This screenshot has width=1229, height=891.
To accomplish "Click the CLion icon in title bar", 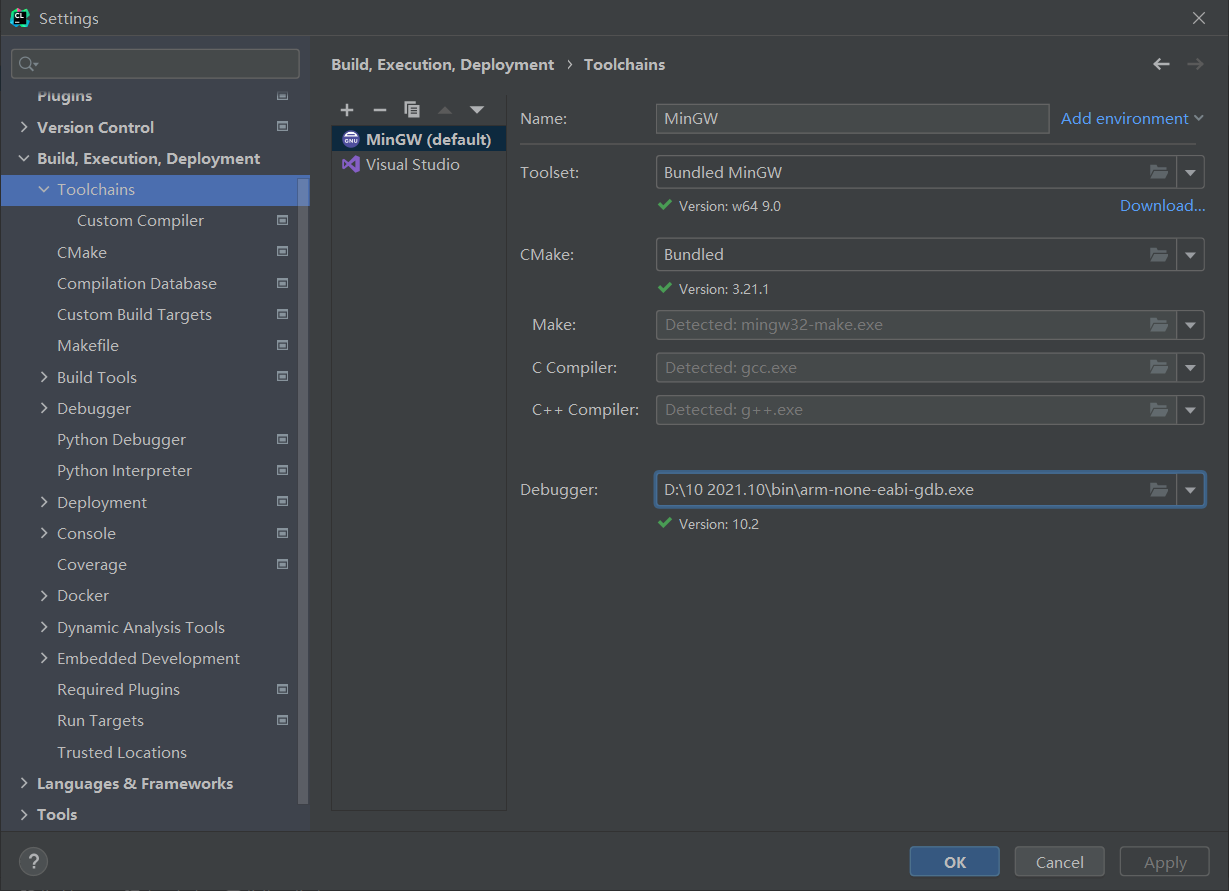I will [20, 18].
